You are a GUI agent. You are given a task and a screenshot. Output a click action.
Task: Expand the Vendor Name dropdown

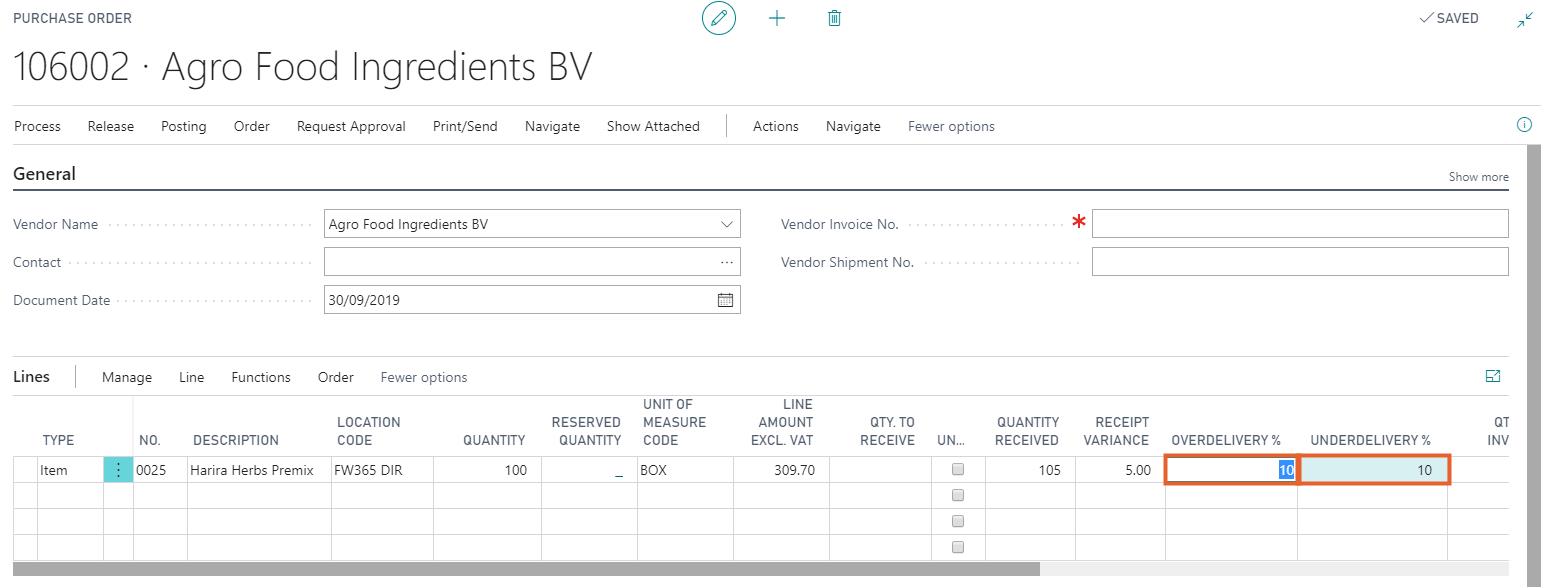coord(727,225)
